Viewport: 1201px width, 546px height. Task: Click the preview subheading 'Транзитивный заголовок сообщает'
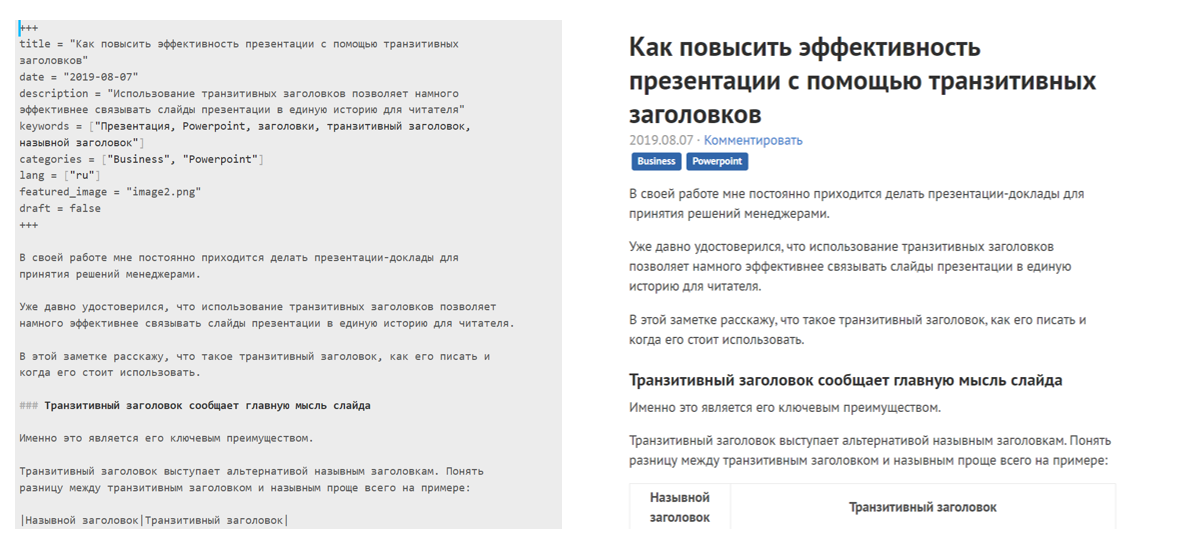pyautogui.click(x=845, y=380)
